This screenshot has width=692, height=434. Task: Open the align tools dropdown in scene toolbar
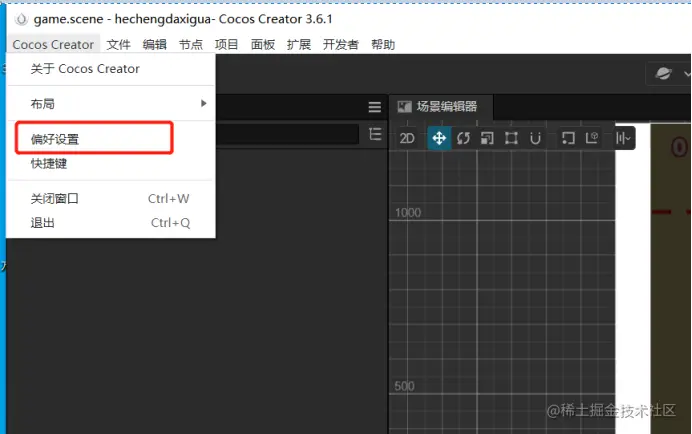[623, 139]
